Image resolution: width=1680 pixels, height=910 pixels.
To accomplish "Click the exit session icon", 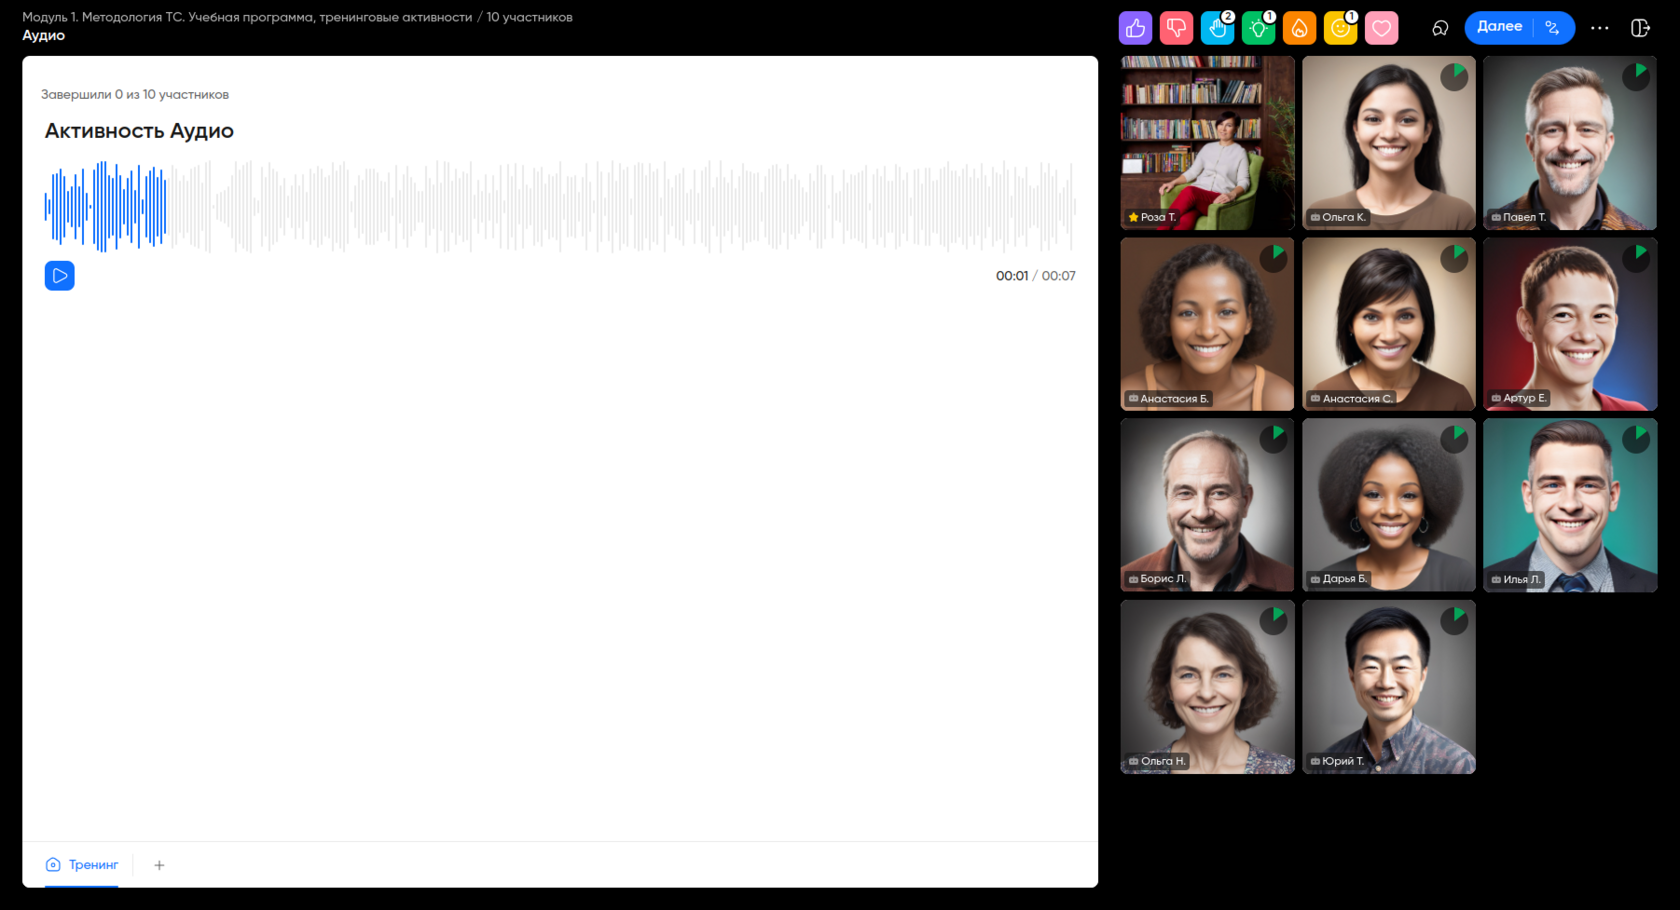I will 1640,28.
